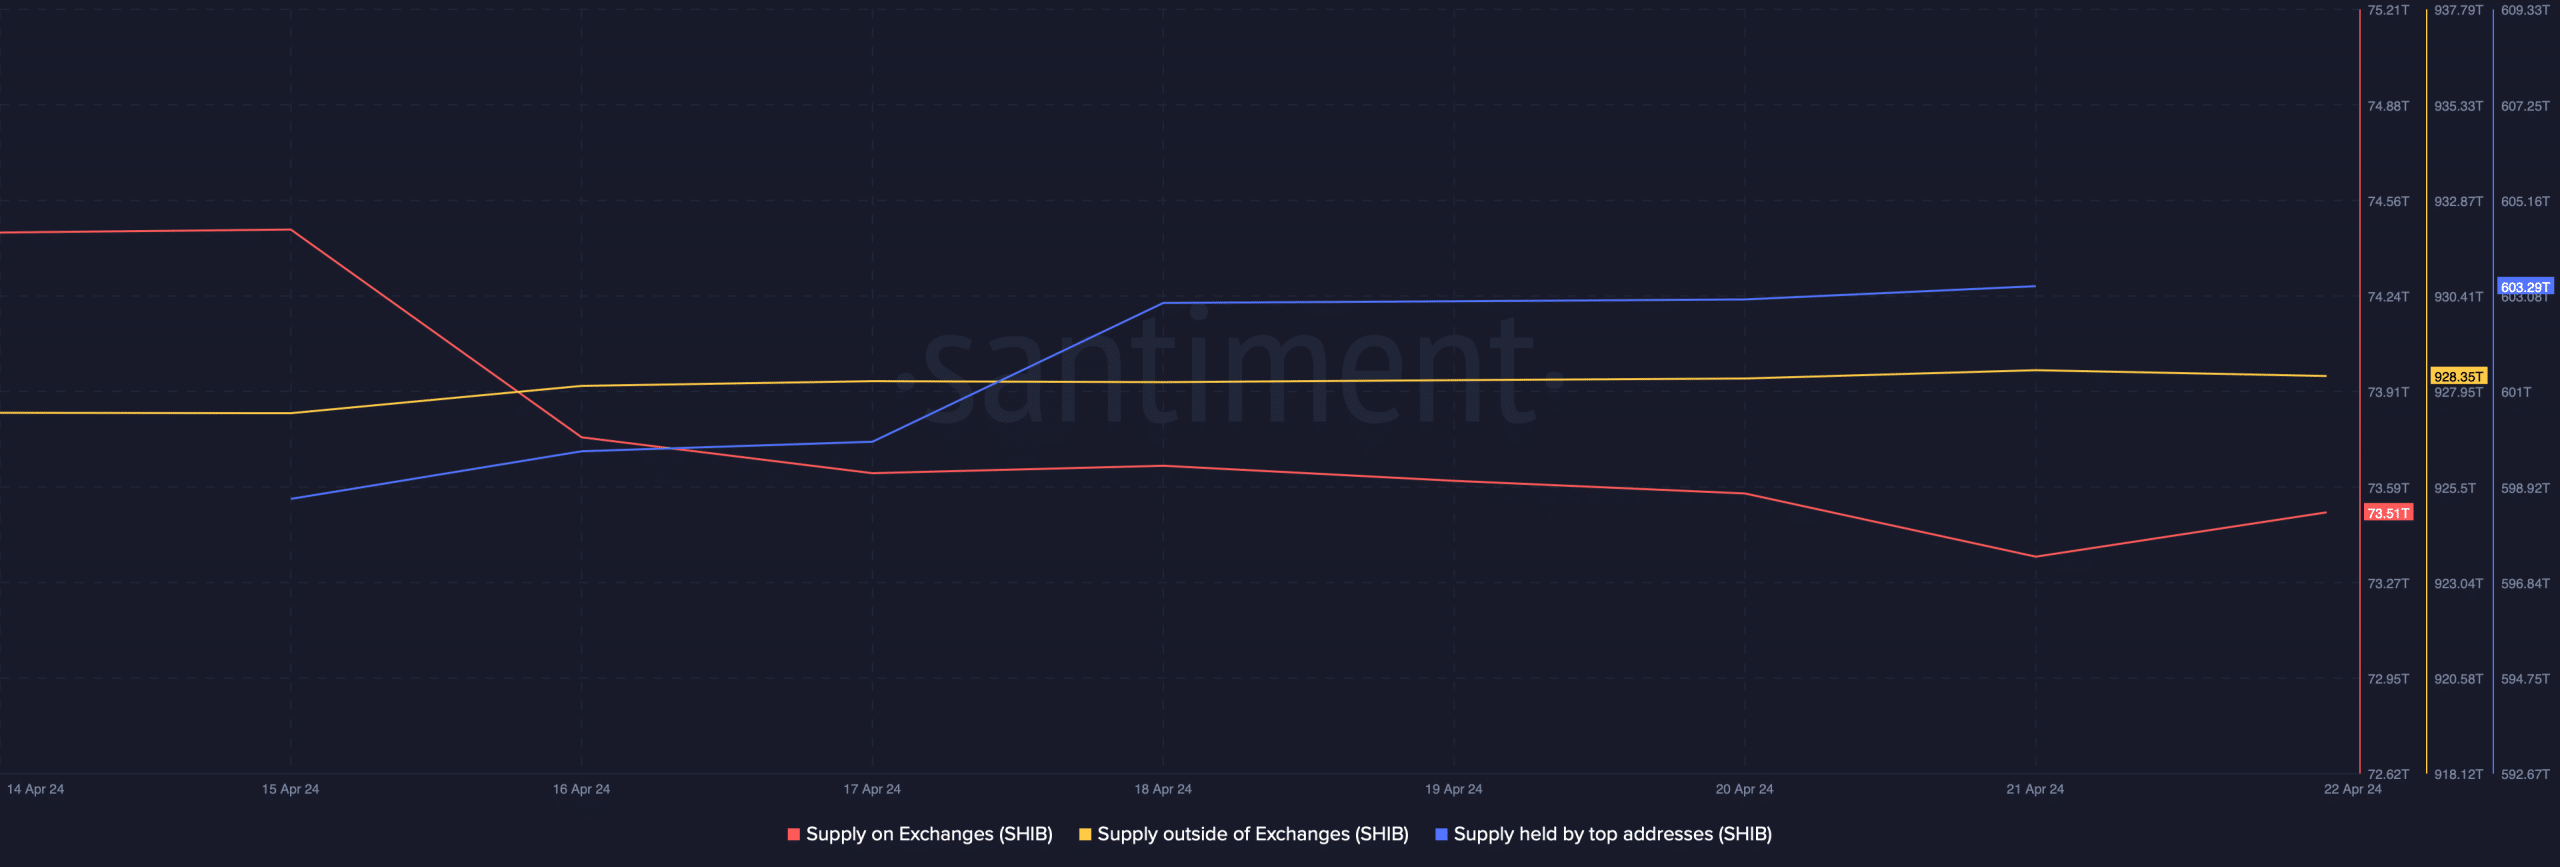Click the 72.62T axis label
Image resolution: width=2560 pixels, height=867 pixels.
point(2388,774)
